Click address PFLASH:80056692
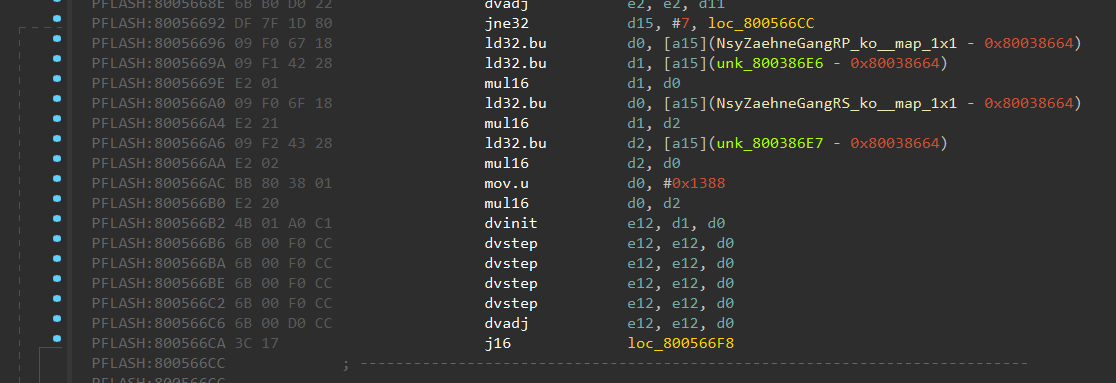 pyautogui.click(x=158, y=23)
